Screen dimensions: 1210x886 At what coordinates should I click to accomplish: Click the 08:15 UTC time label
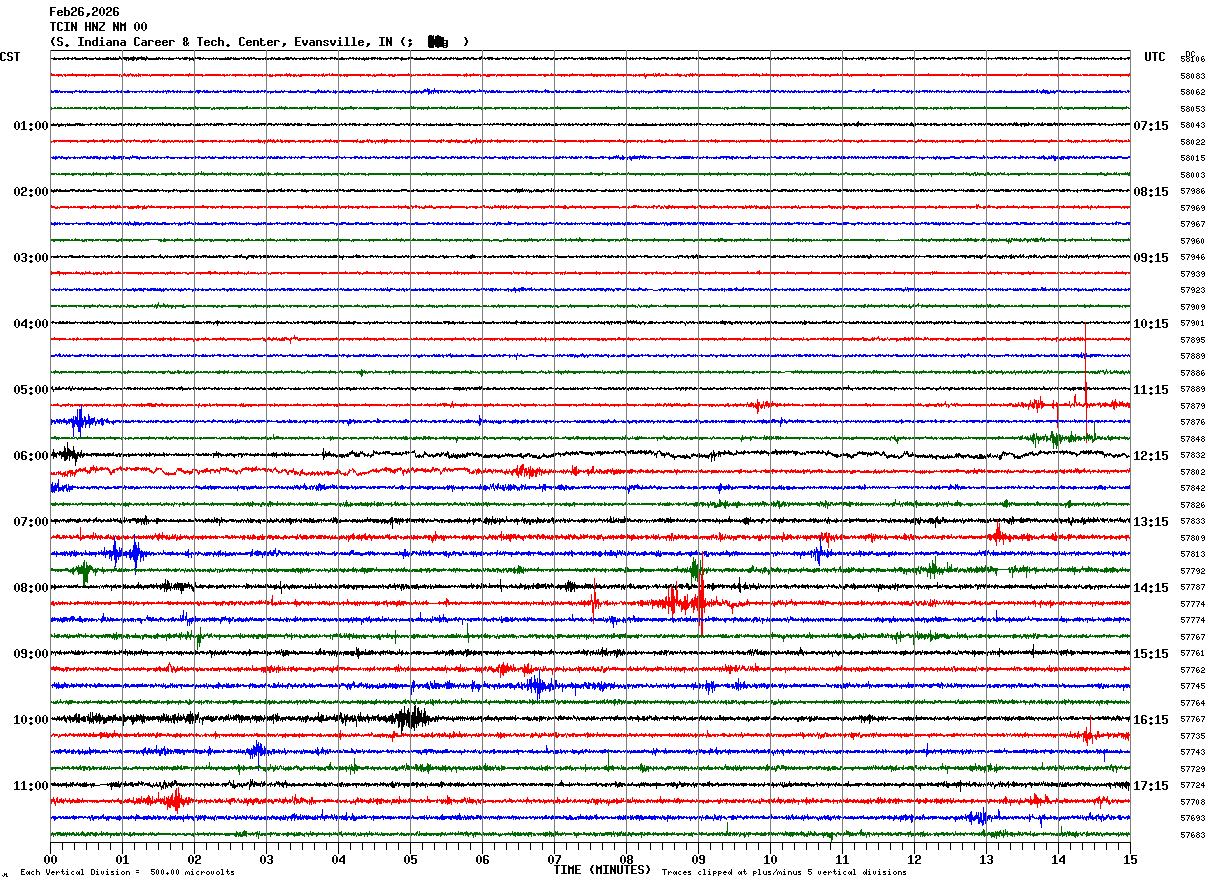(x=1151, y=192)
